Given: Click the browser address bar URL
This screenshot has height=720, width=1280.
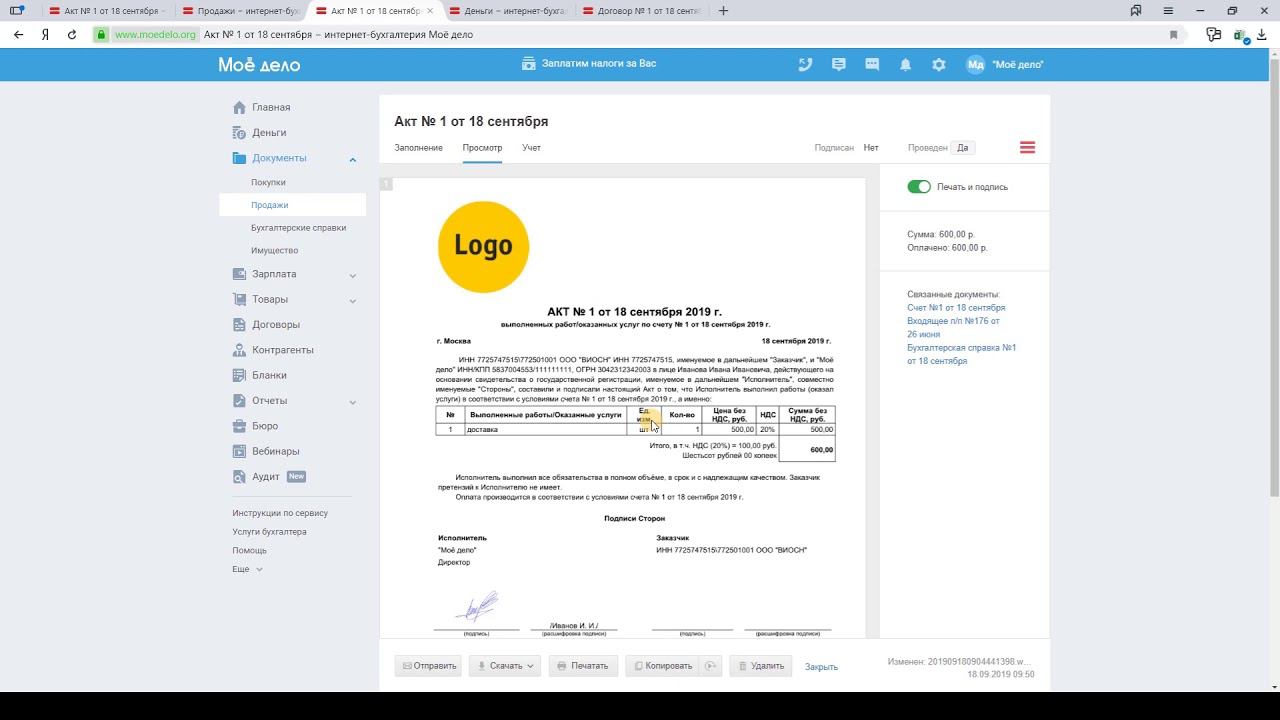Looking at the screenshot, I should pos(155,34).
